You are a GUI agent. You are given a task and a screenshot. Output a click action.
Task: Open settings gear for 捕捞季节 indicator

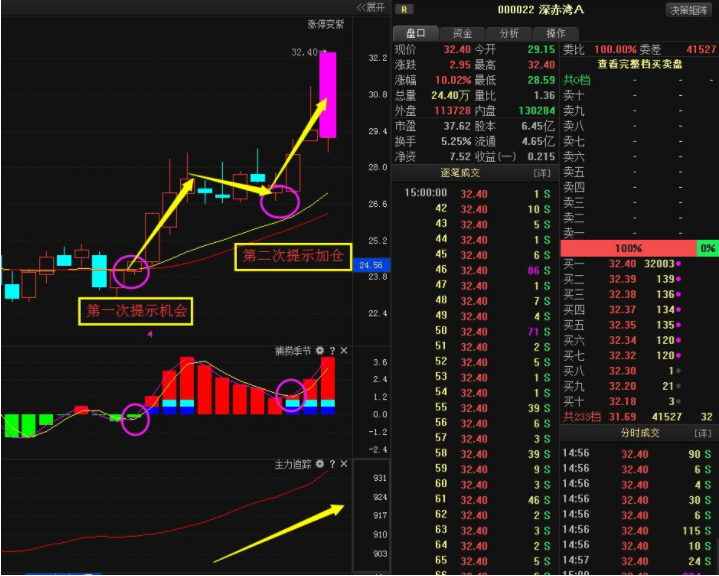click(320, 351)
